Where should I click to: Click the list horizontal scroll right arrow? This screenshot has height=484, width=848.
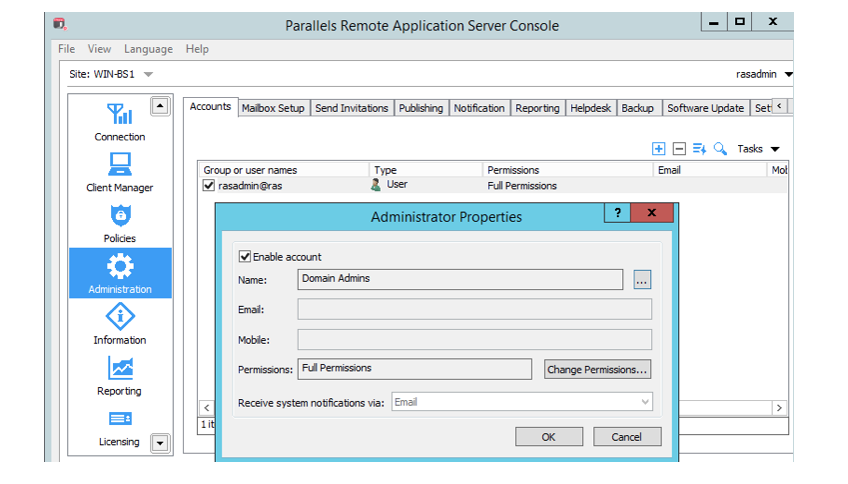coord(779,408)
